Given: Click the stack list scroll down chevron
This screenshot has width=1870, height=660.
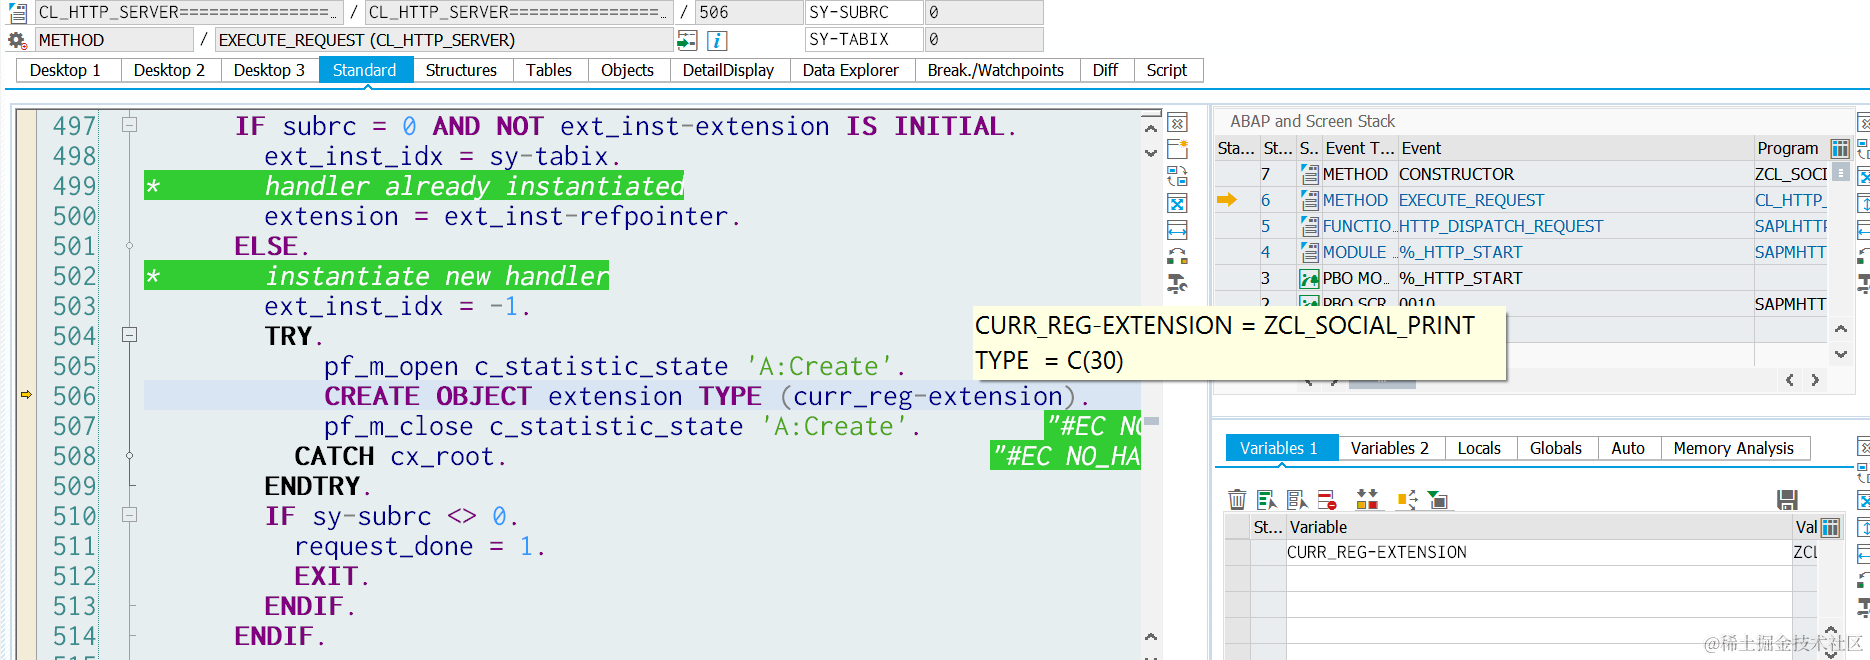Looking at the screenshot, I should [x=1841, y=354].
